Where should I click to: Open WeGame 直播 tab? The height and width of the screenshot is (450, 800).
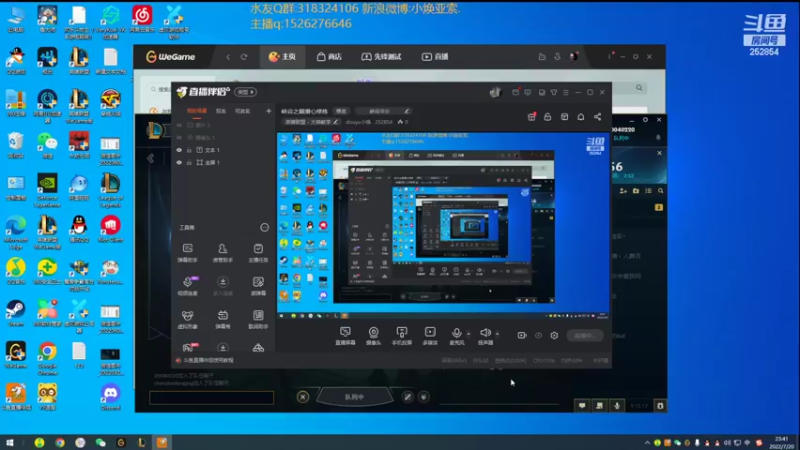(x=435, y=57)
